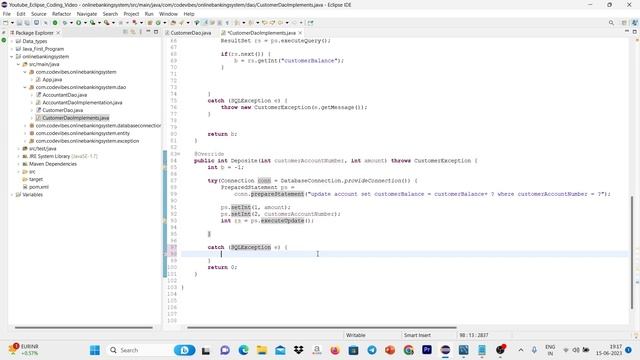Click the Open Perspective icon
The image size is (640, 360).
tap(624, 23)
